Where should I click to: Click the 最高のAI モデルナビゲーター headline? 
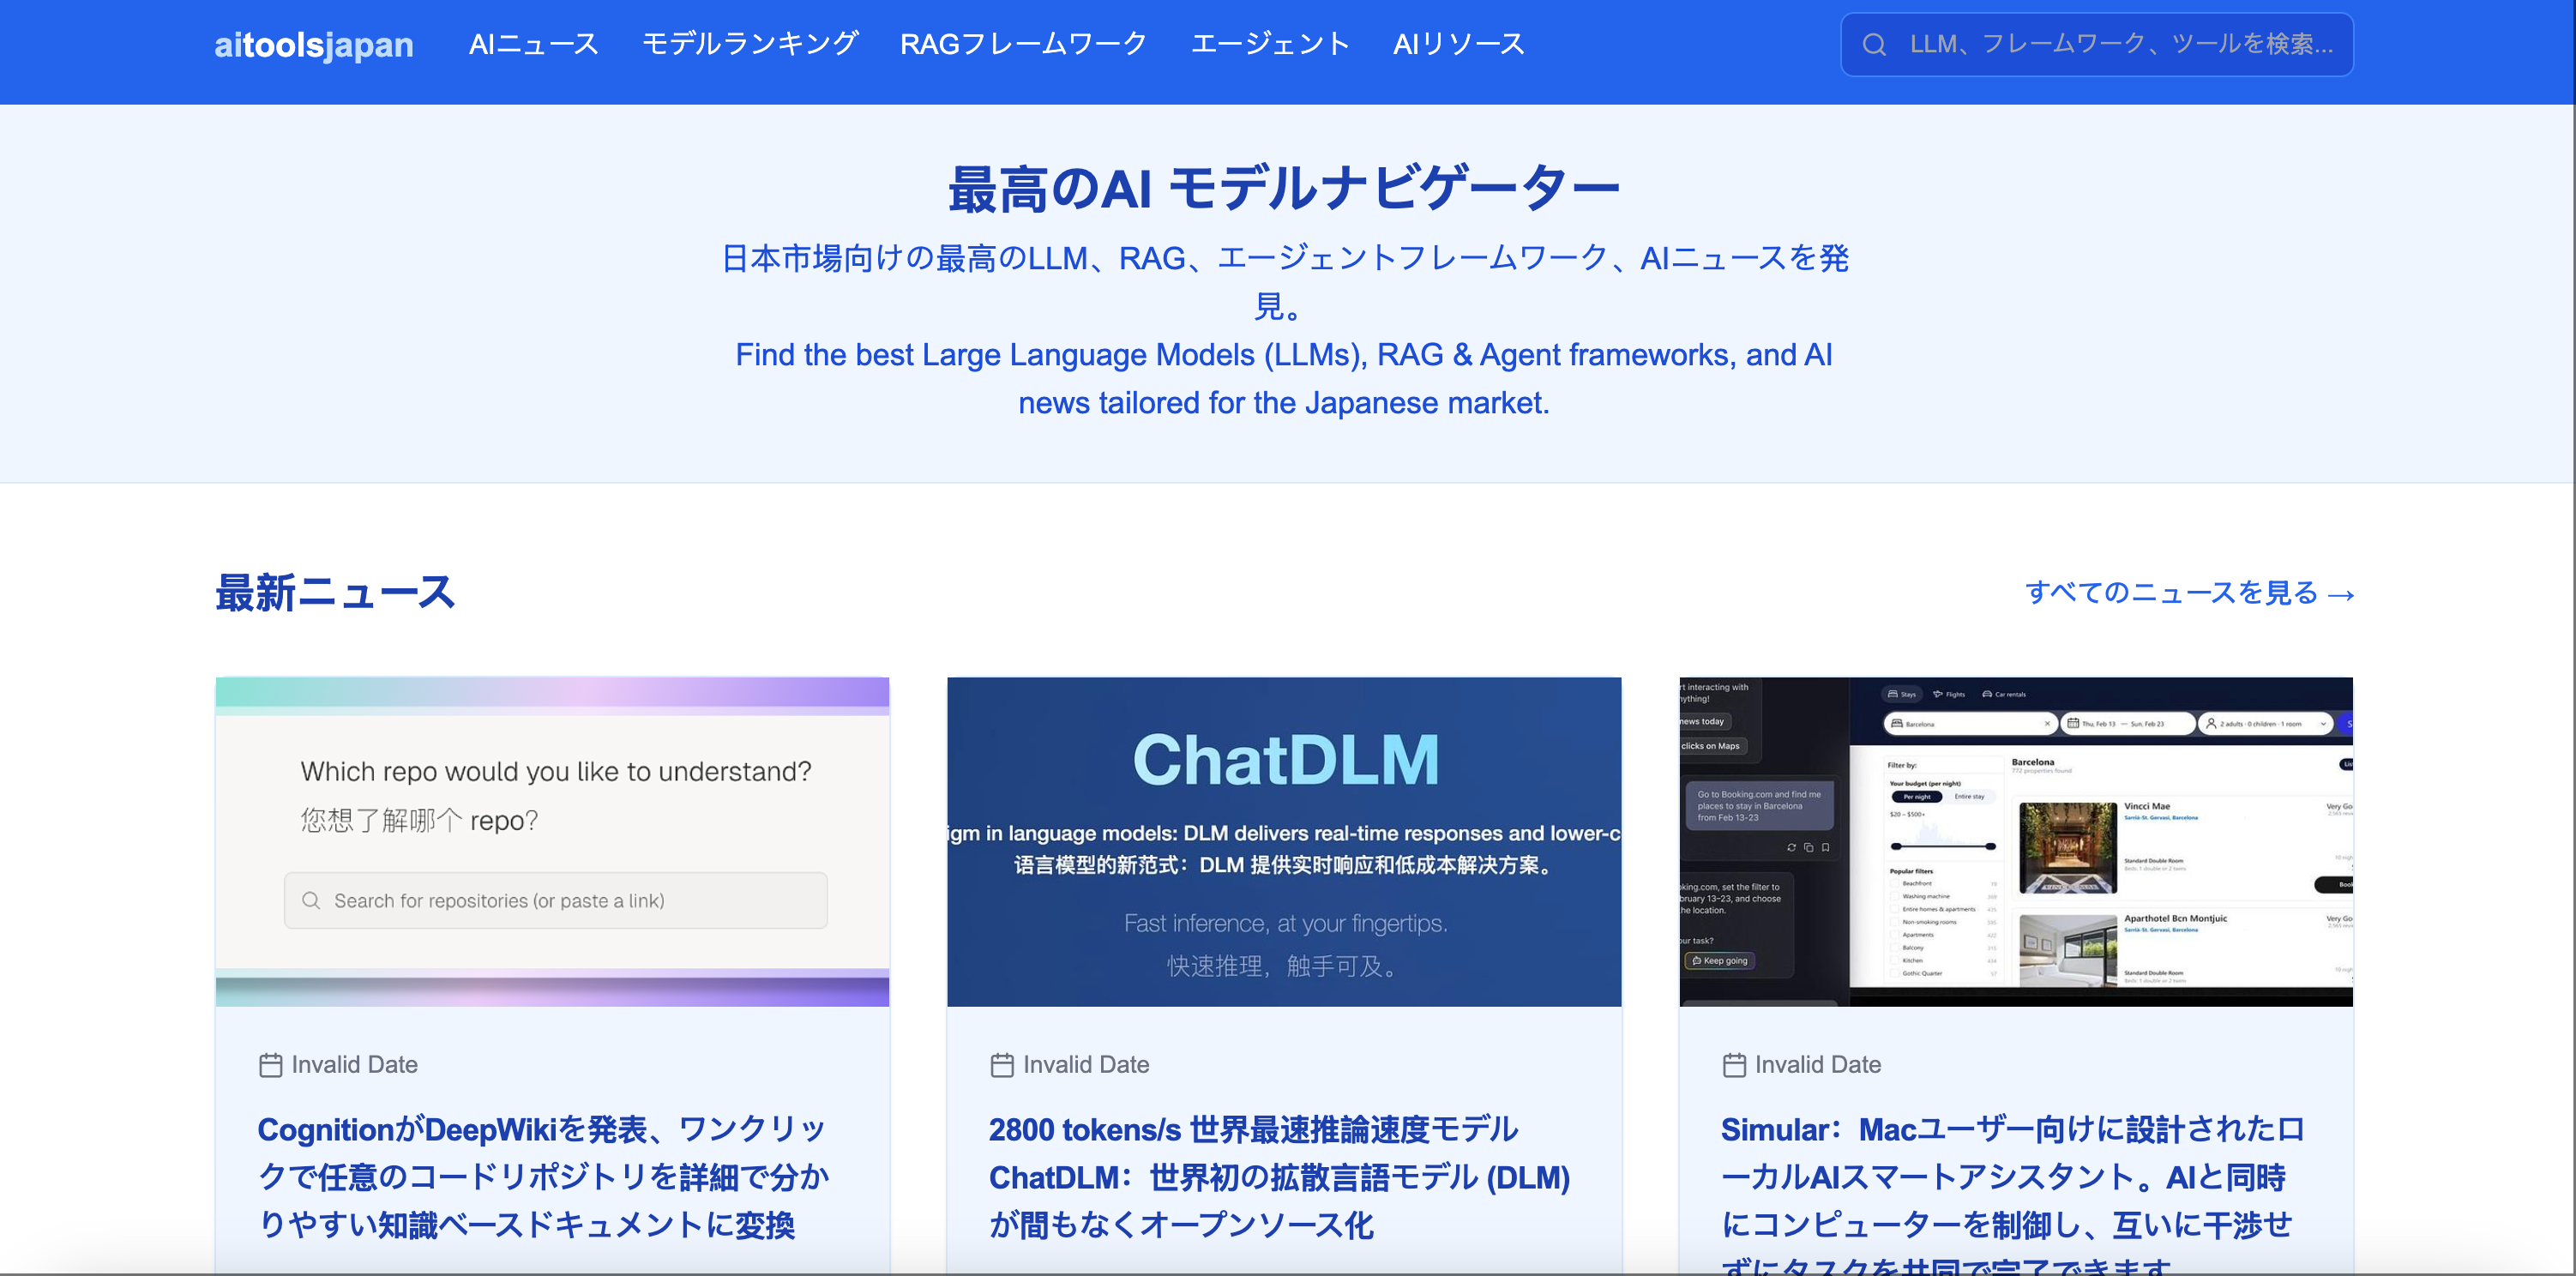coord(1283,189)
